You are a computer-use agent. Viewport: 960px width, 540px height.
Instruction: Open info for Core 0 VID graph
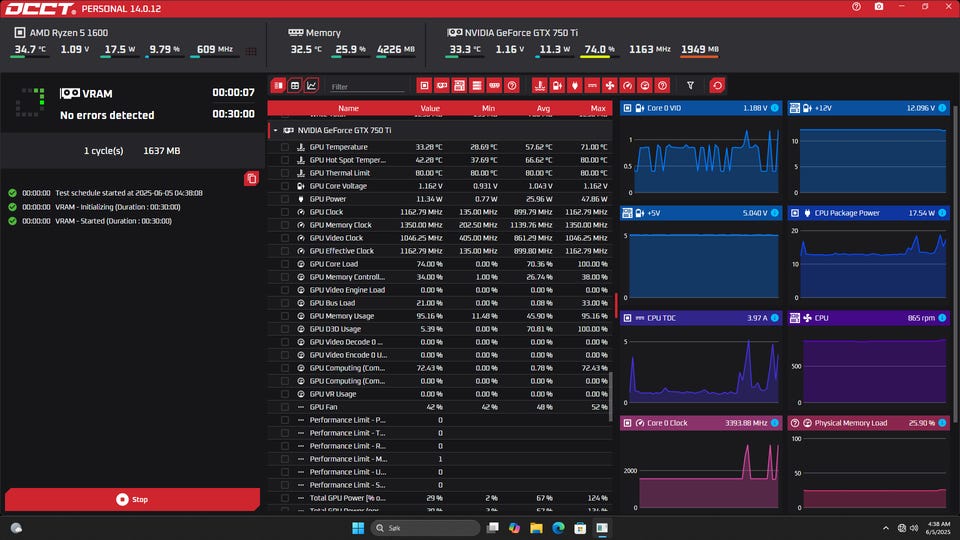[774, 108]
